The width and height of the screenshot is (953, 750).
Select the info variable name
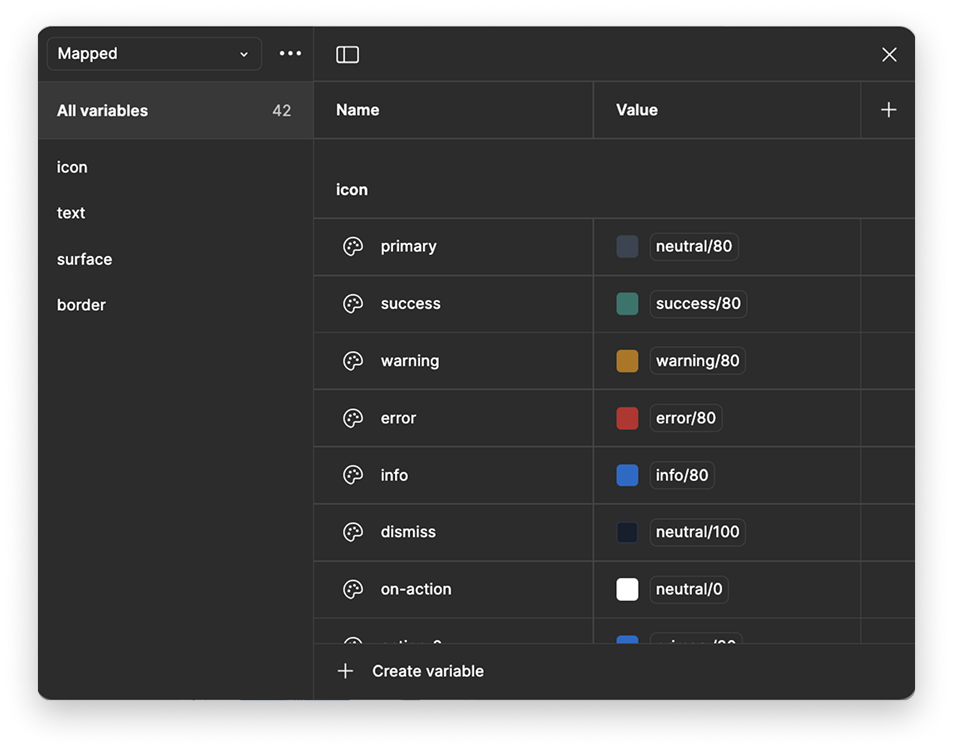394,475
